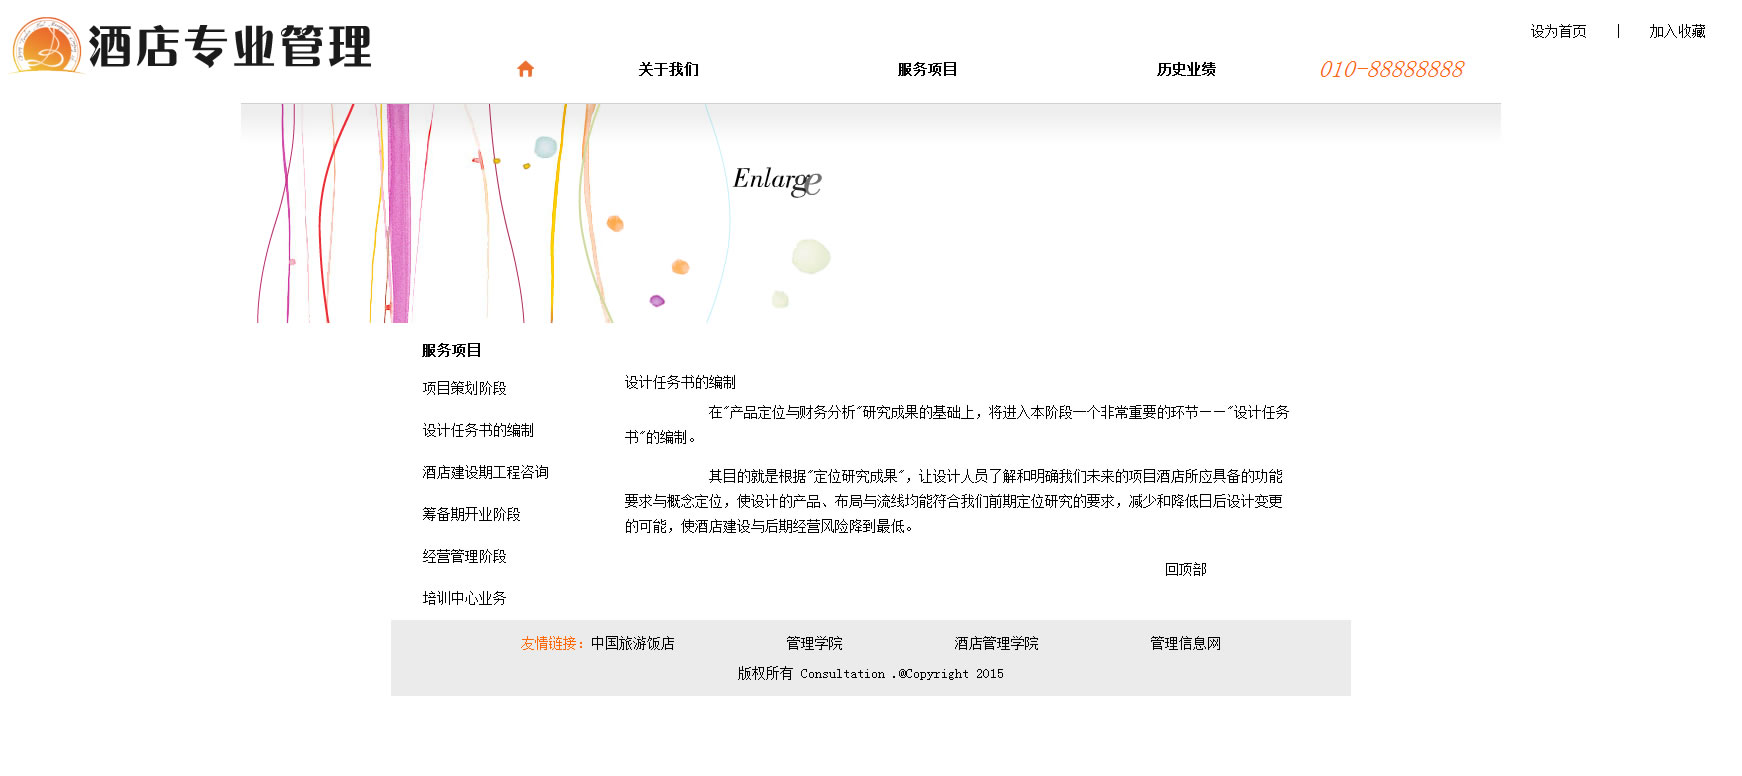Open 筹备期开业阶段 sidebar item
The image size is (1742, 776).
471,514
